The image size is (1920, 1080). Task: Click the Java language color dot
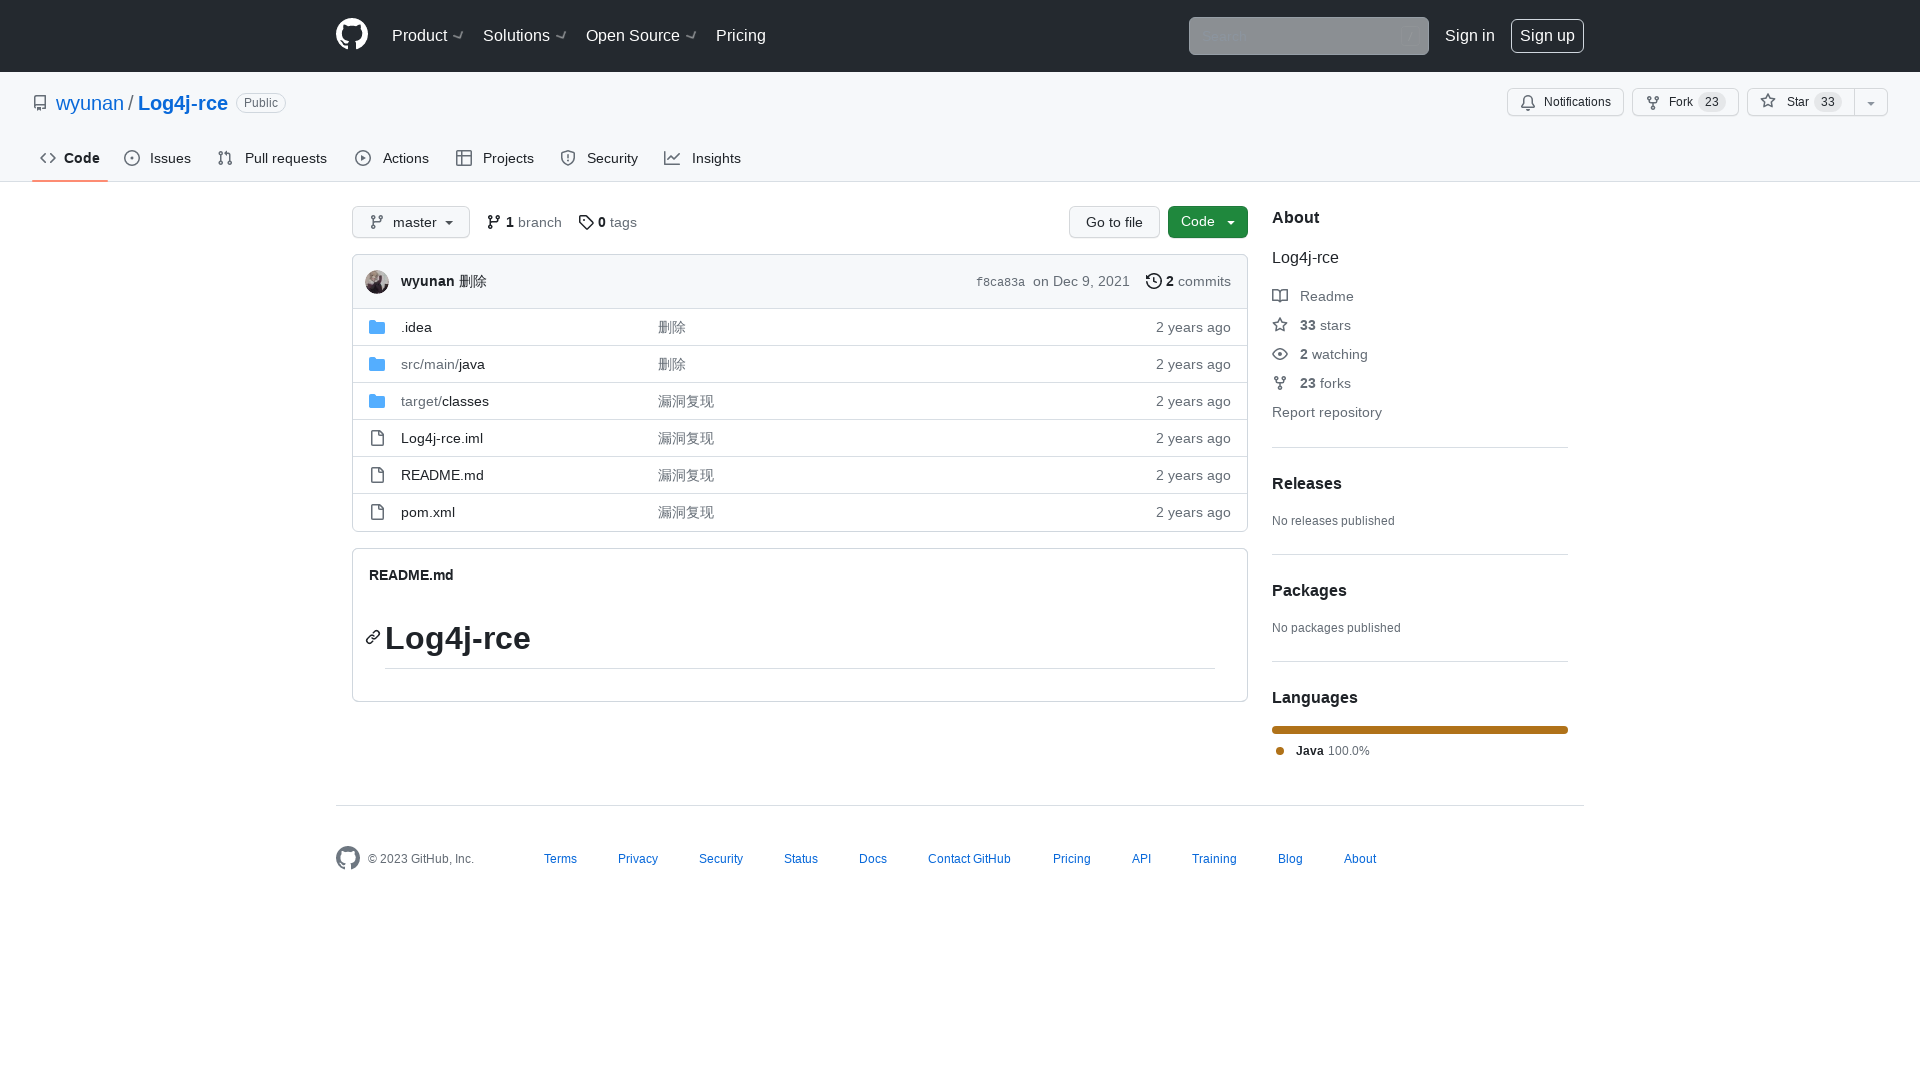coord(1280,751)
